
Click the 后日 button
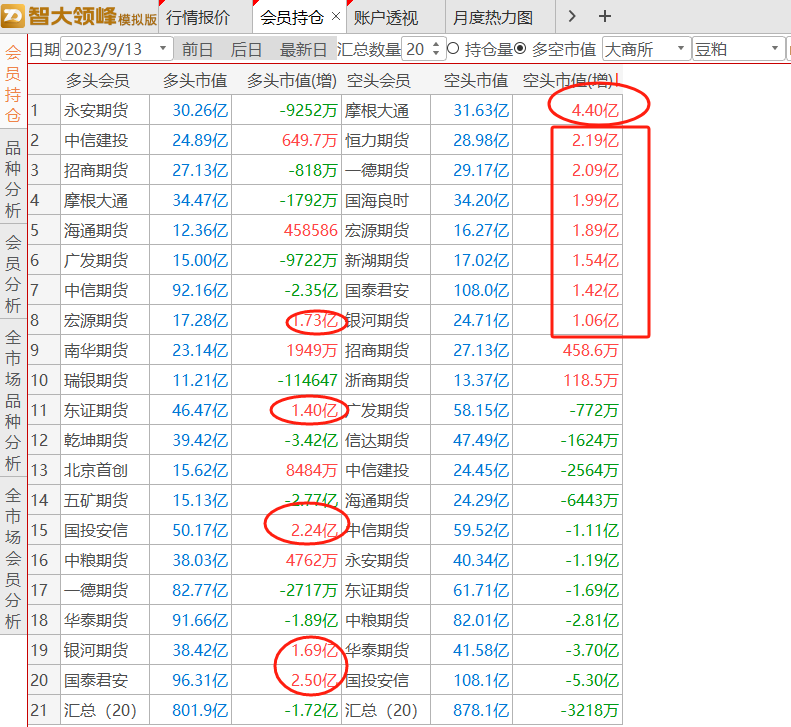click(x=246, y=49)
